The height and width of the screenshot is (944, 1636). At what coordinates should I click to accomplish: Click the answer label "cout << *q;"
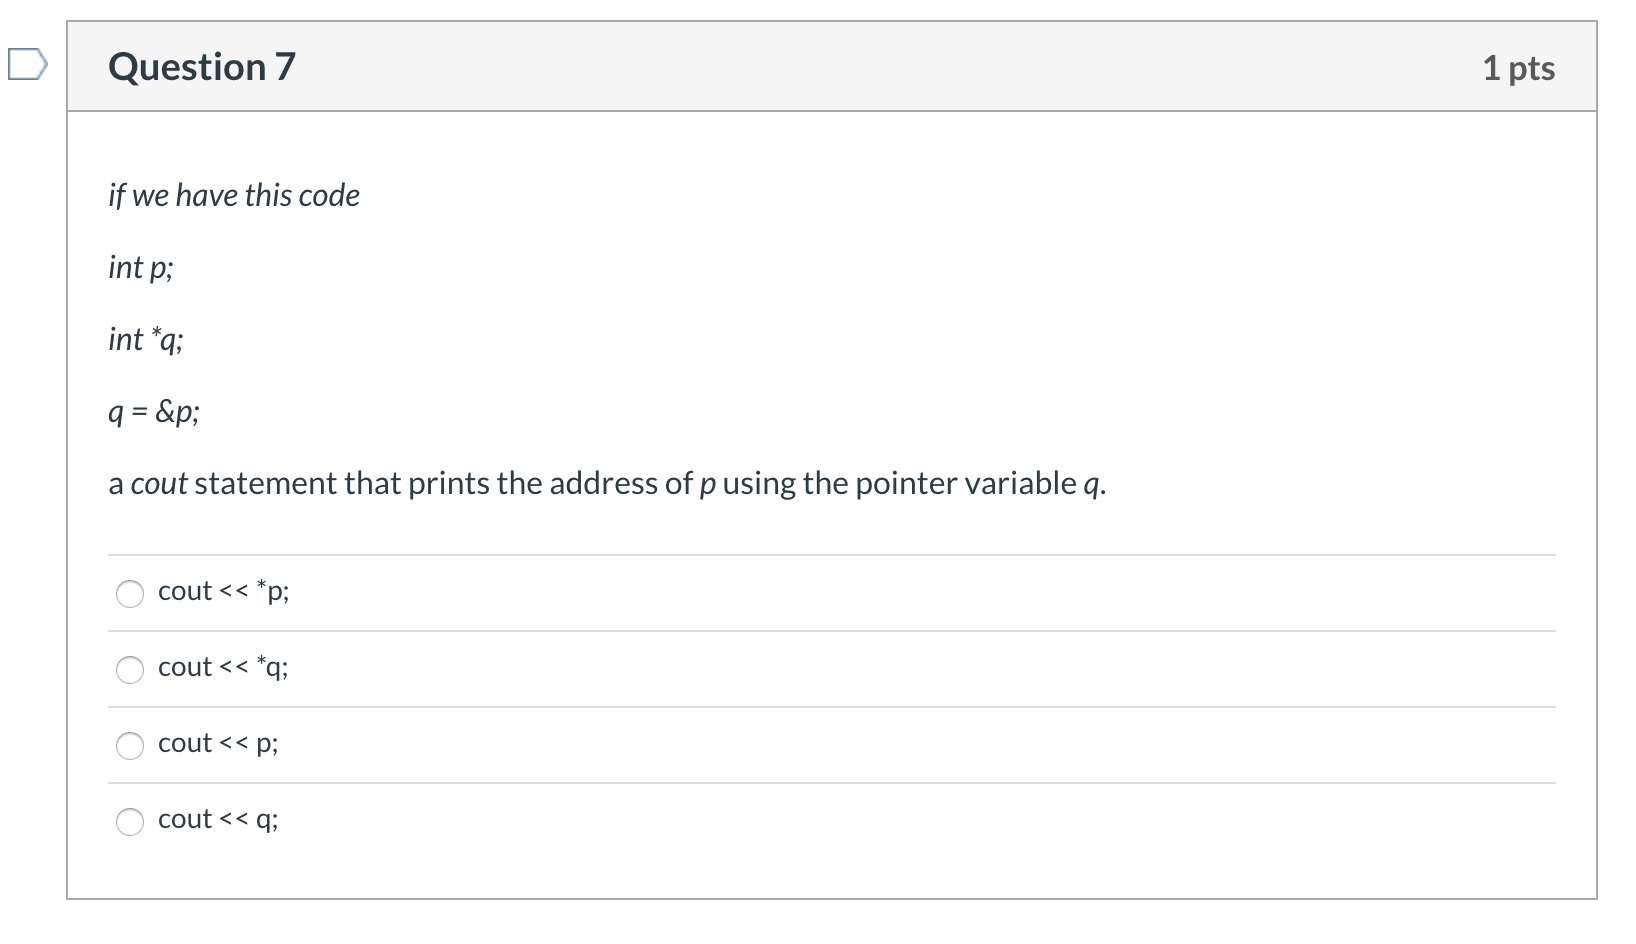(x=223, y=667)
